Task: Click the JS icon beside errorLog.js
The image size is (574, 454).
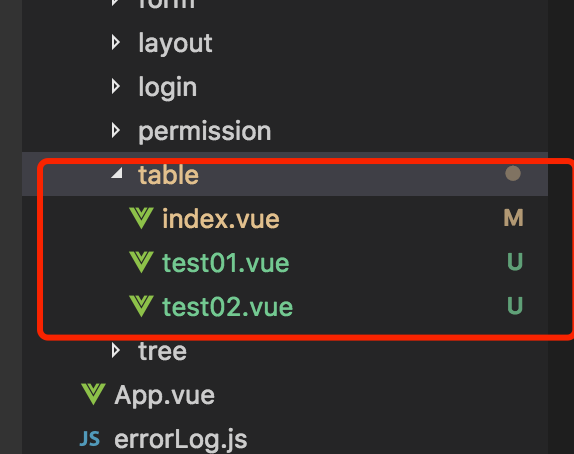Action: pyautogui.click(x=90, y=439)
